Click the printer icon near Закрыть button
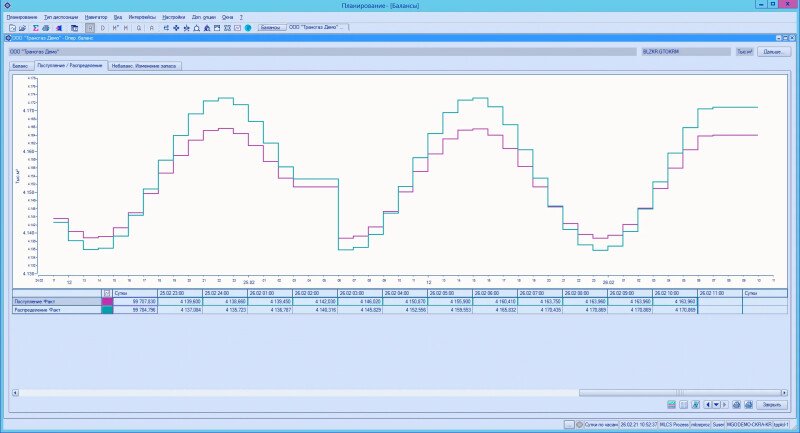Screen dimensions: 800x433 pos(736,405)
